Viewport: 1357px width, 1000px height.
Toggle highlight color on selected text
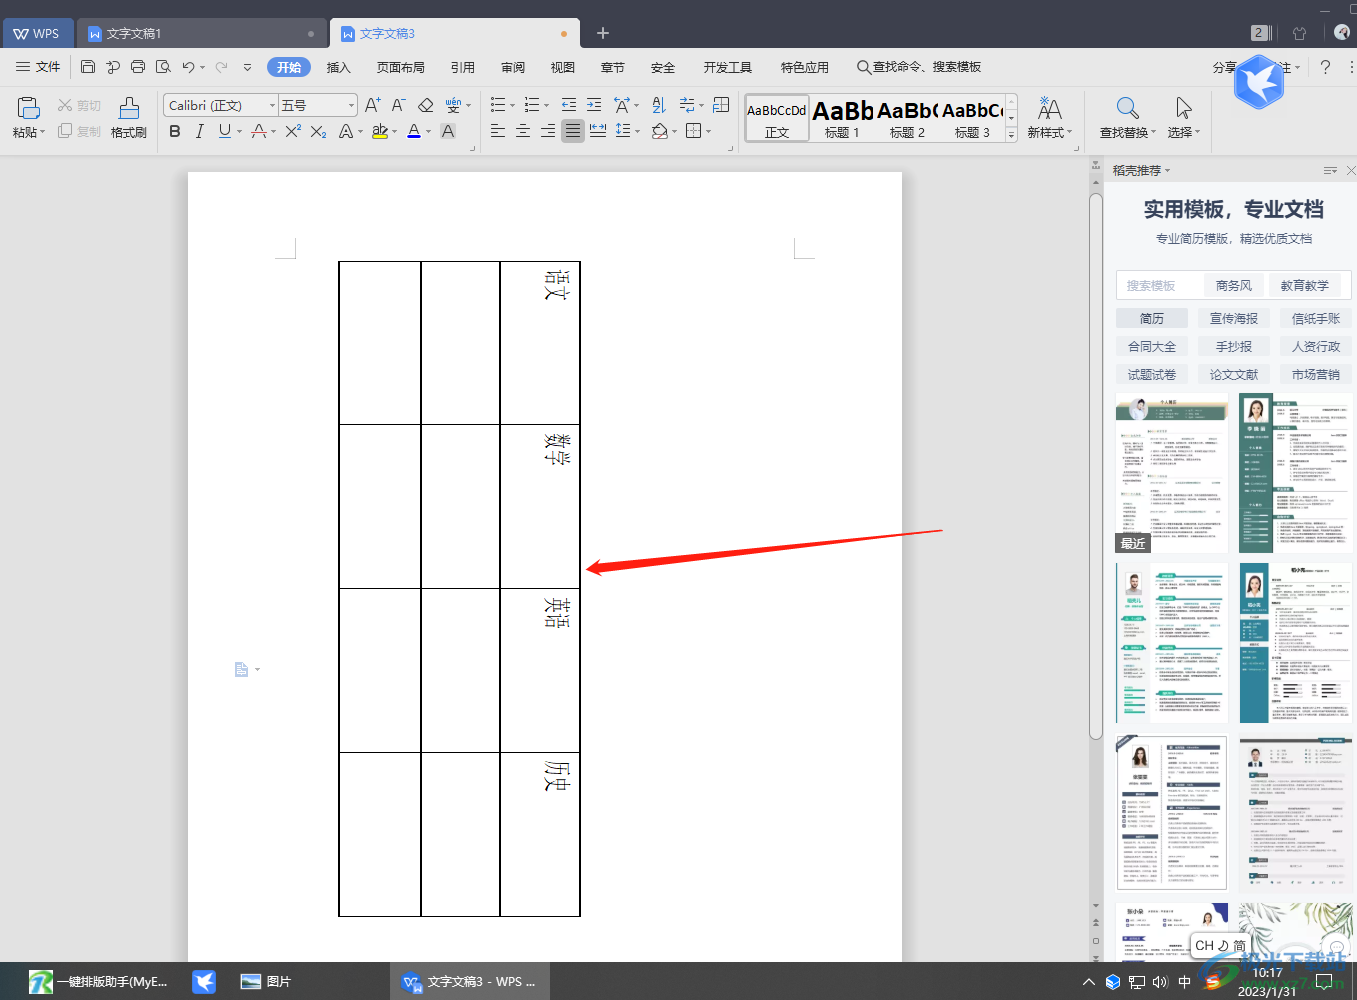(379, 131)
